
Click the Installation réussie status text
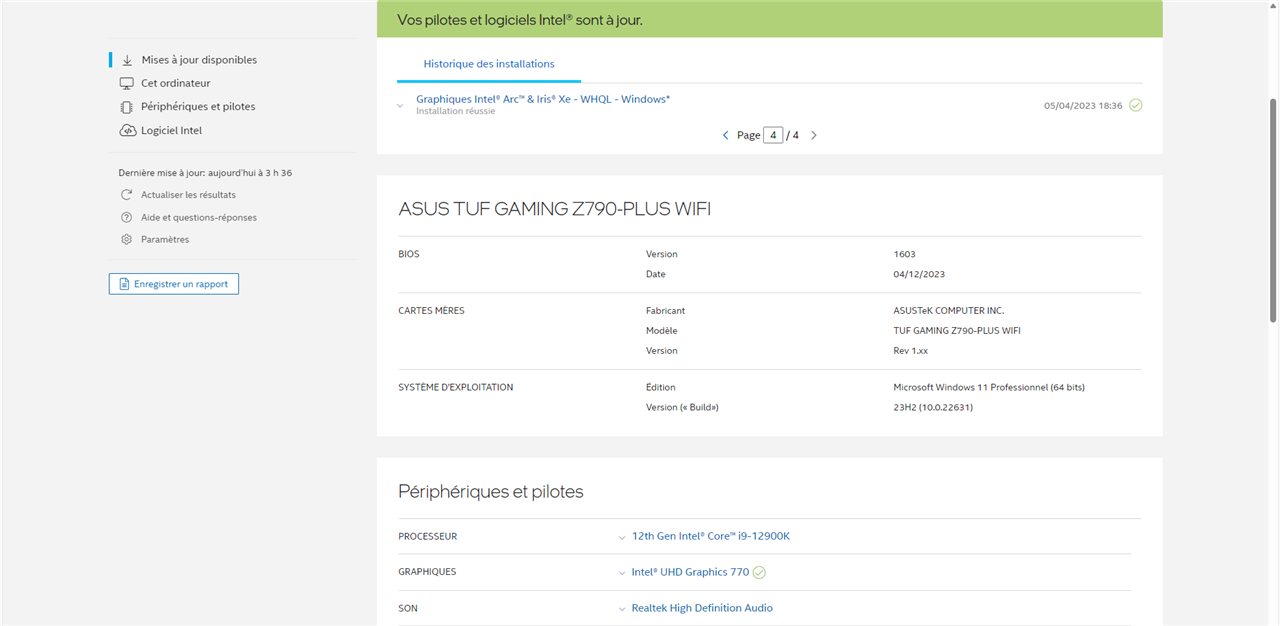pyautogui.click(x=455, y=111)
